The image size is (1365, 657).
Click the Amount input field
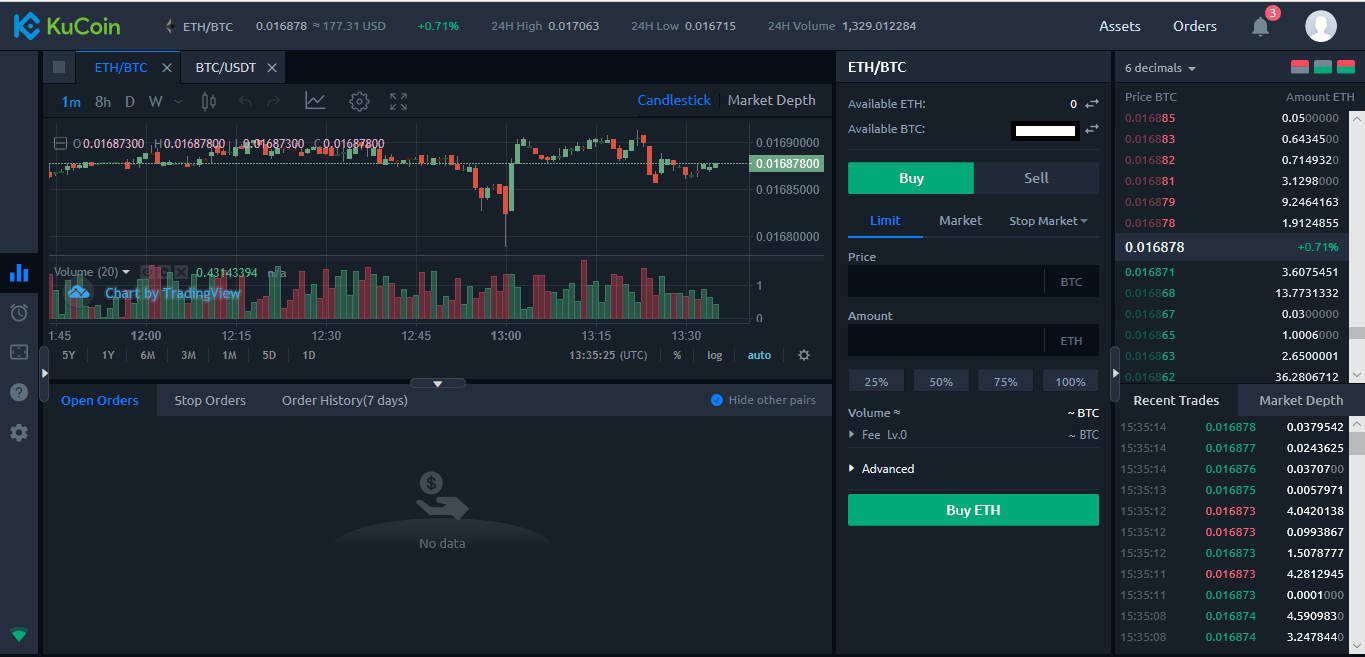(x=973, y=340)
